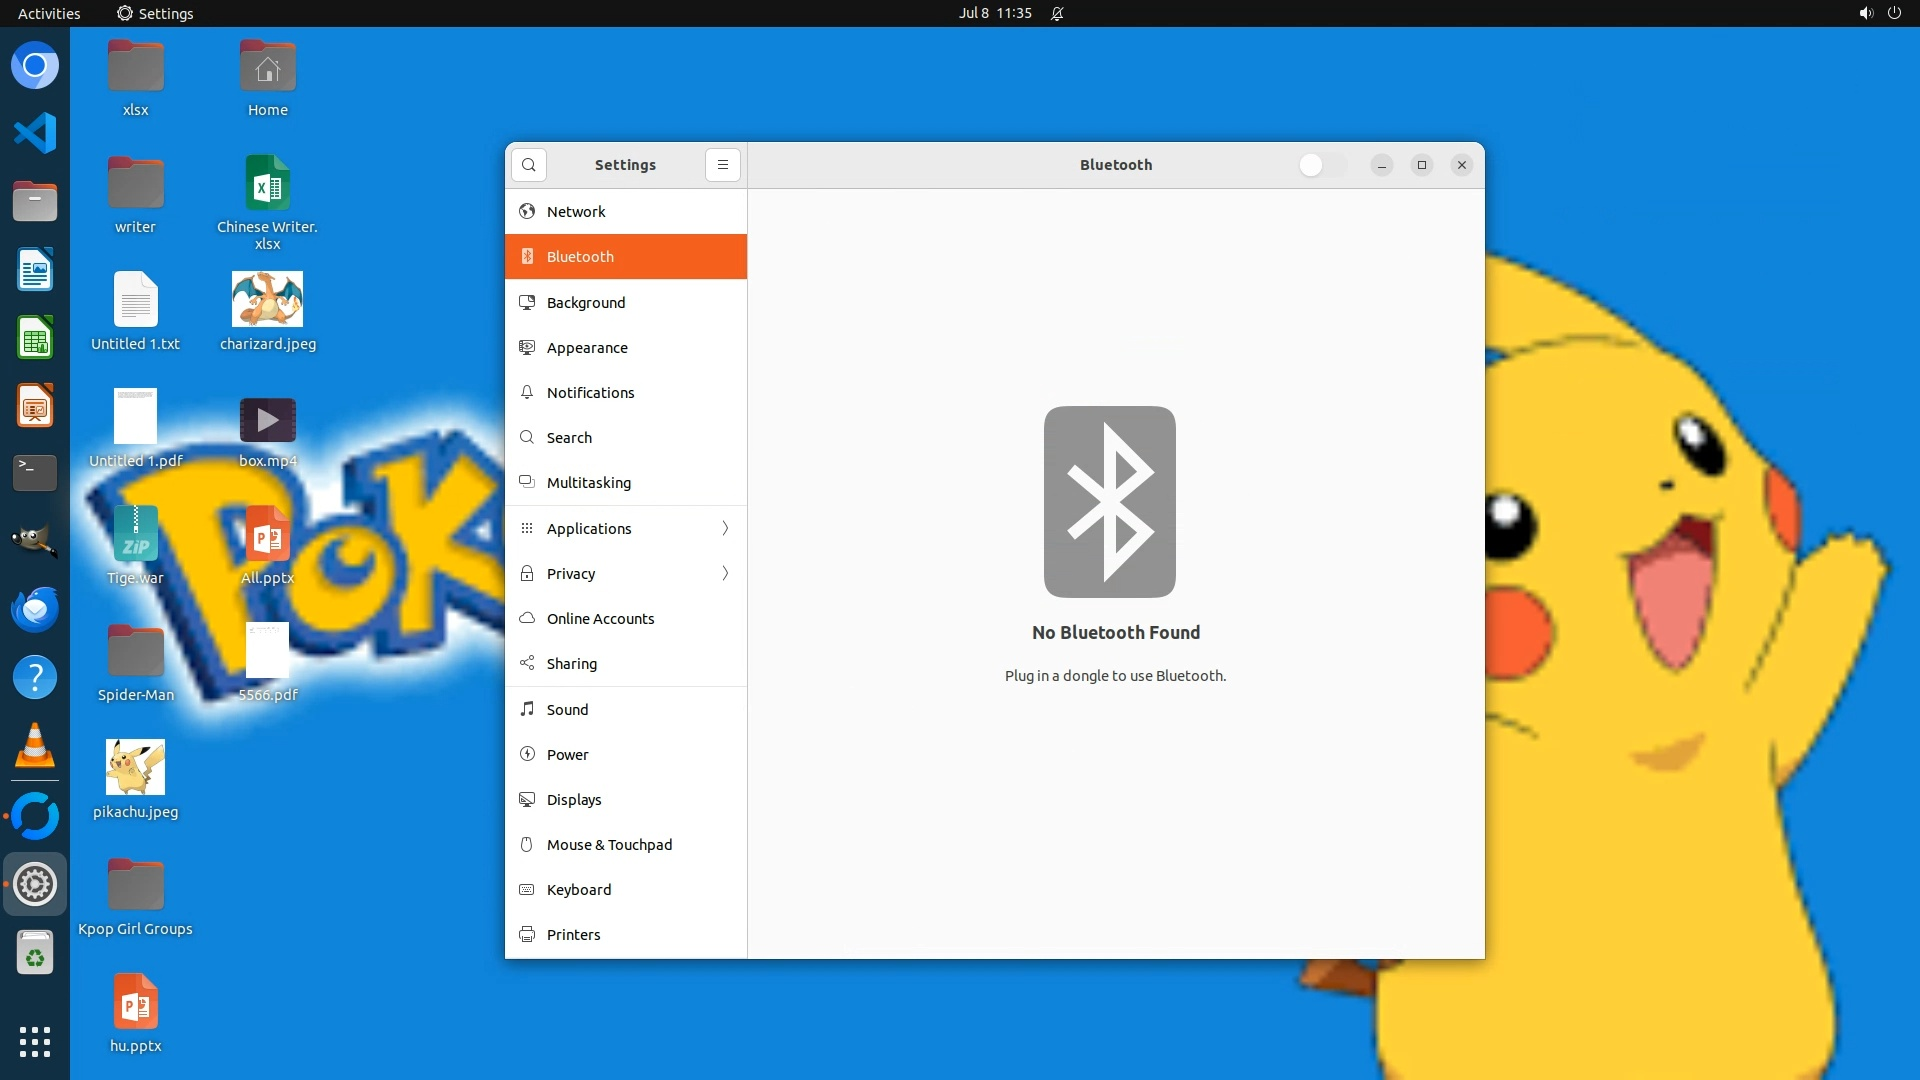Click the Online Accounts cloud icon

[527, 618]
